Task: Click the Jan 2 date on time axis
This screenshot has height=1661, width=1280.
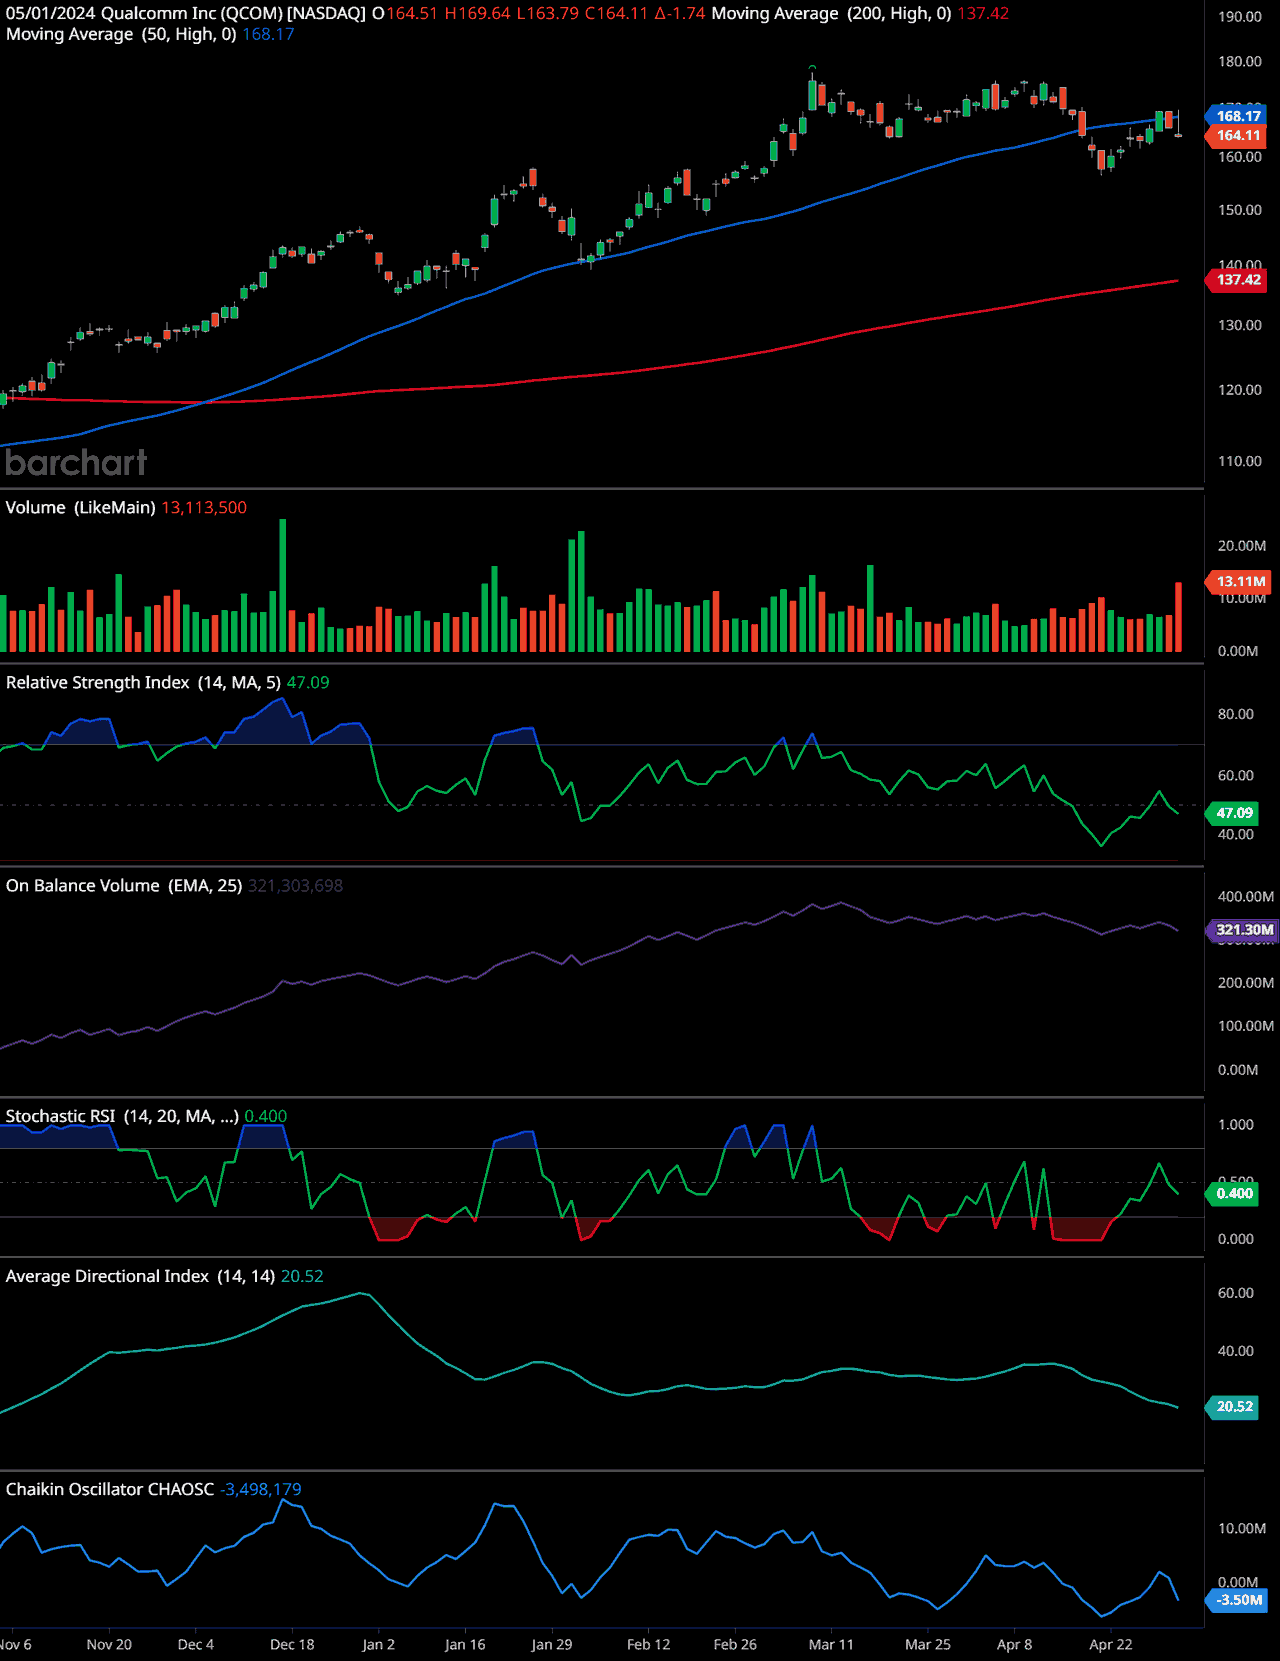Action: tap(378, 1644)
